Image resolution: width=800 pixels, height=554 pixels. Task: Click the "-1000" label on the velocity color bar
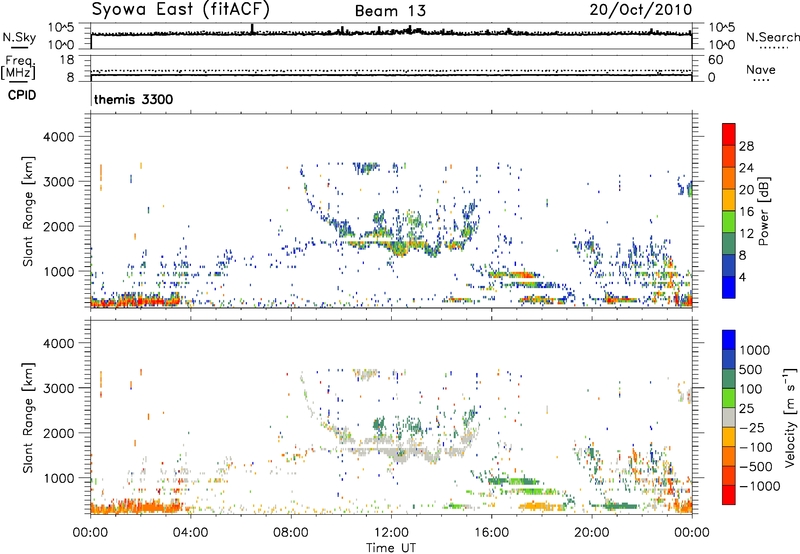[760, 486]
